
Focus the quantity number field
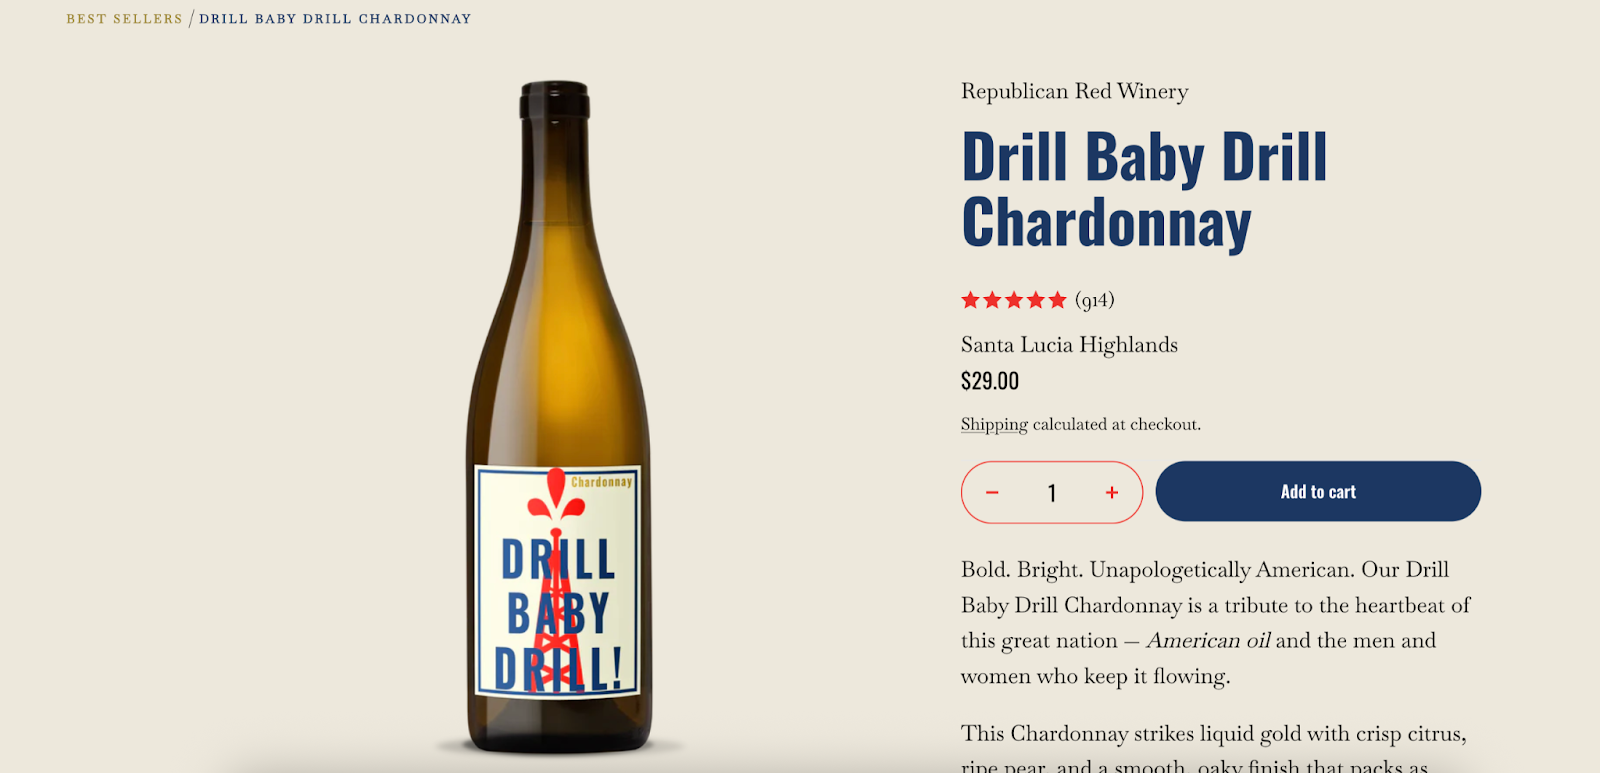1052,492
